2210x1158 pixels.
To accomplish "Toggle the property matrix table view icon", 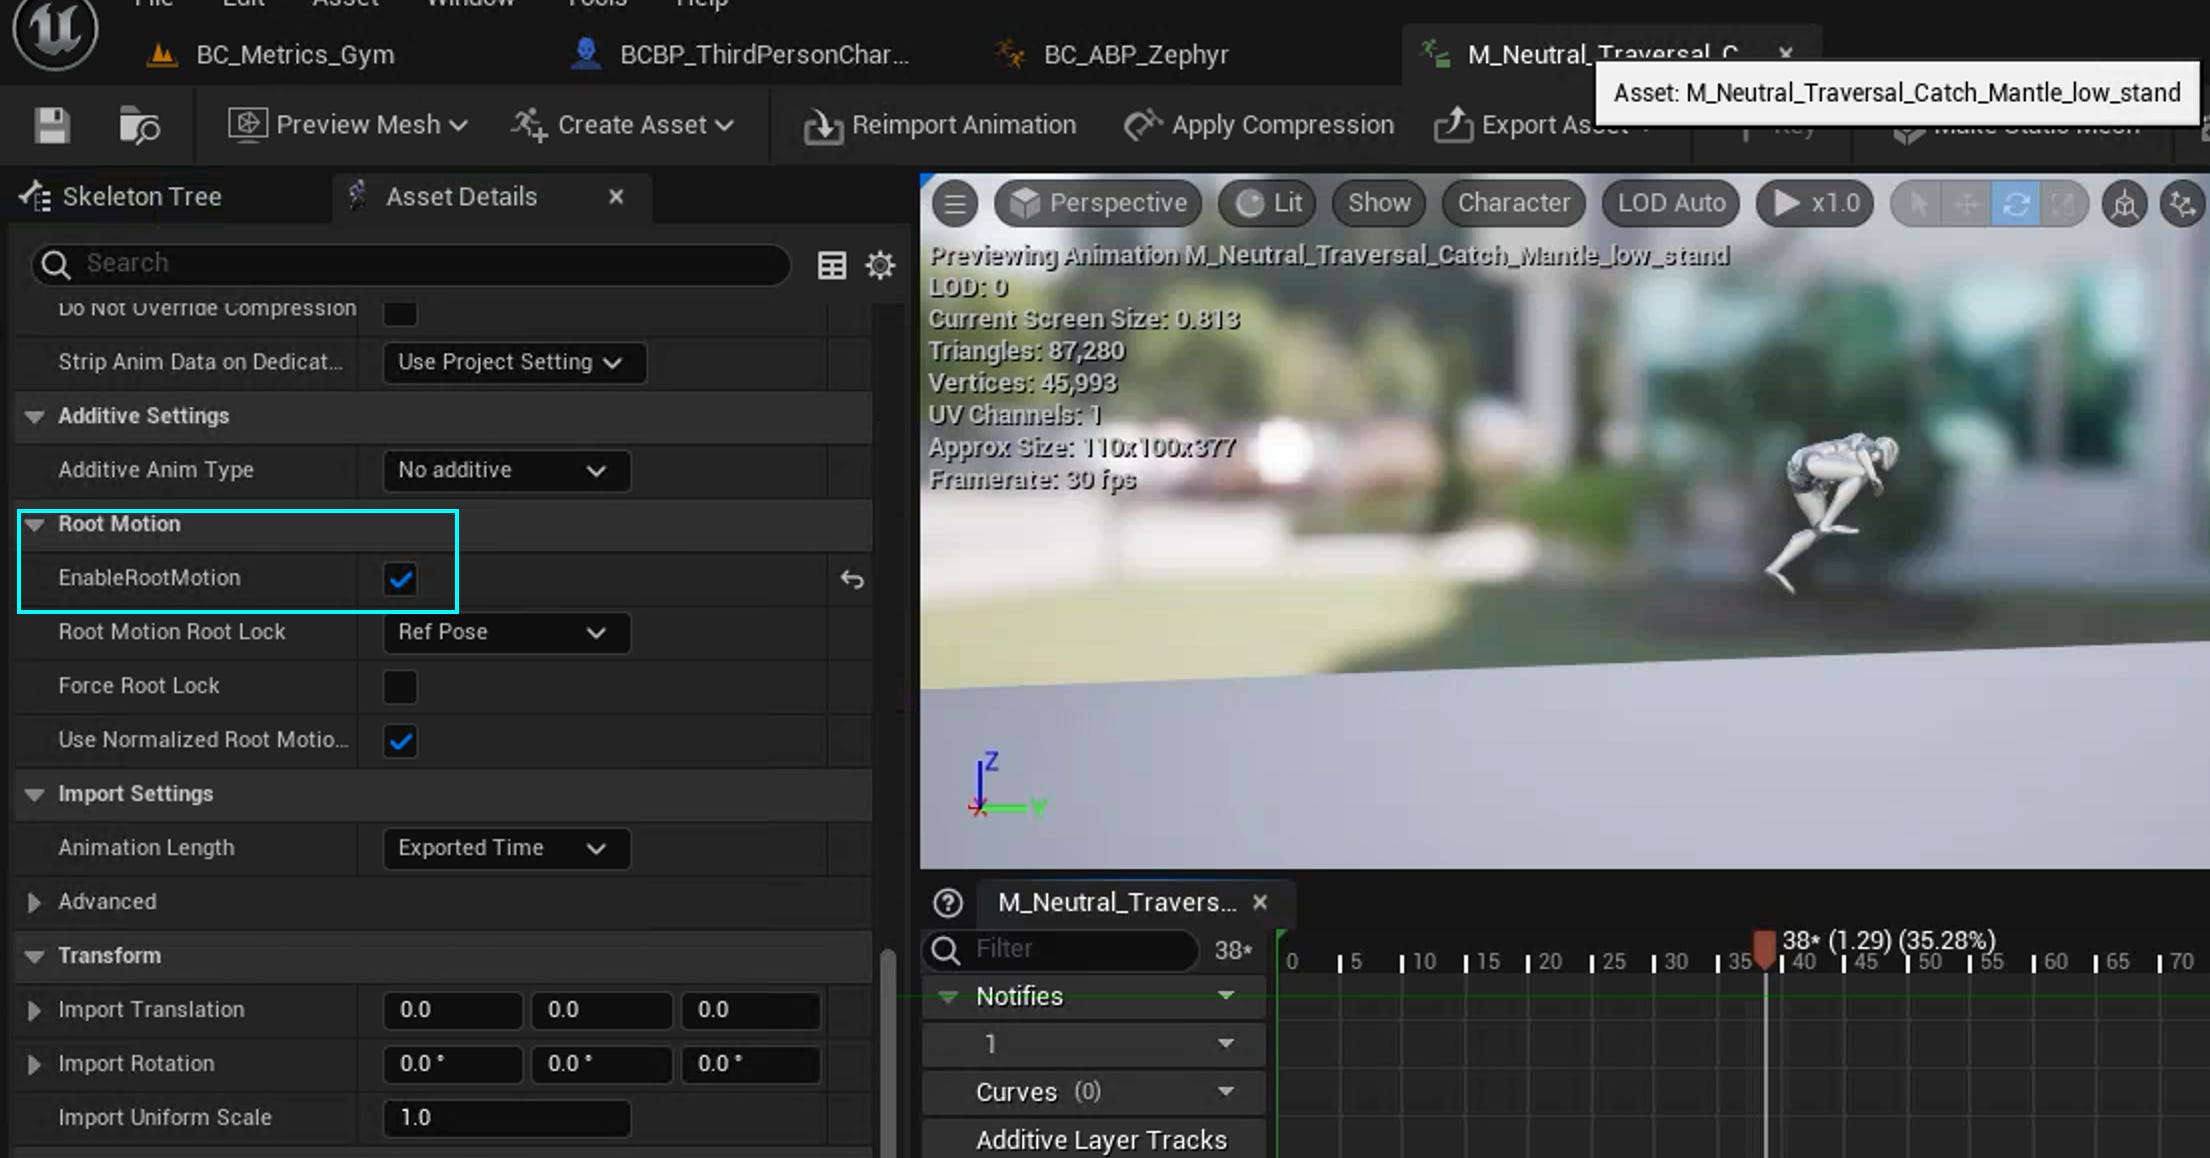I will [x=832, y=265].
